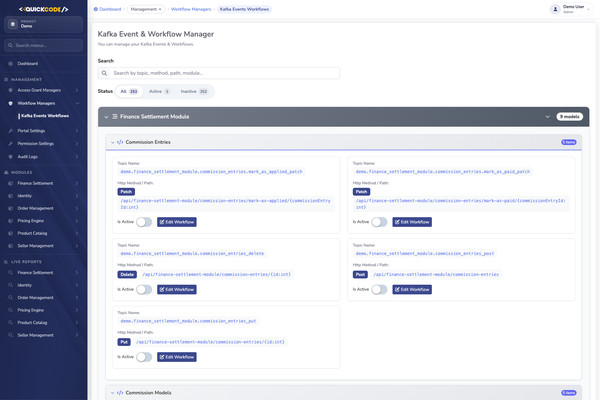Edit Workflow for commission_entries_put topic

click(x=177, y=357)
